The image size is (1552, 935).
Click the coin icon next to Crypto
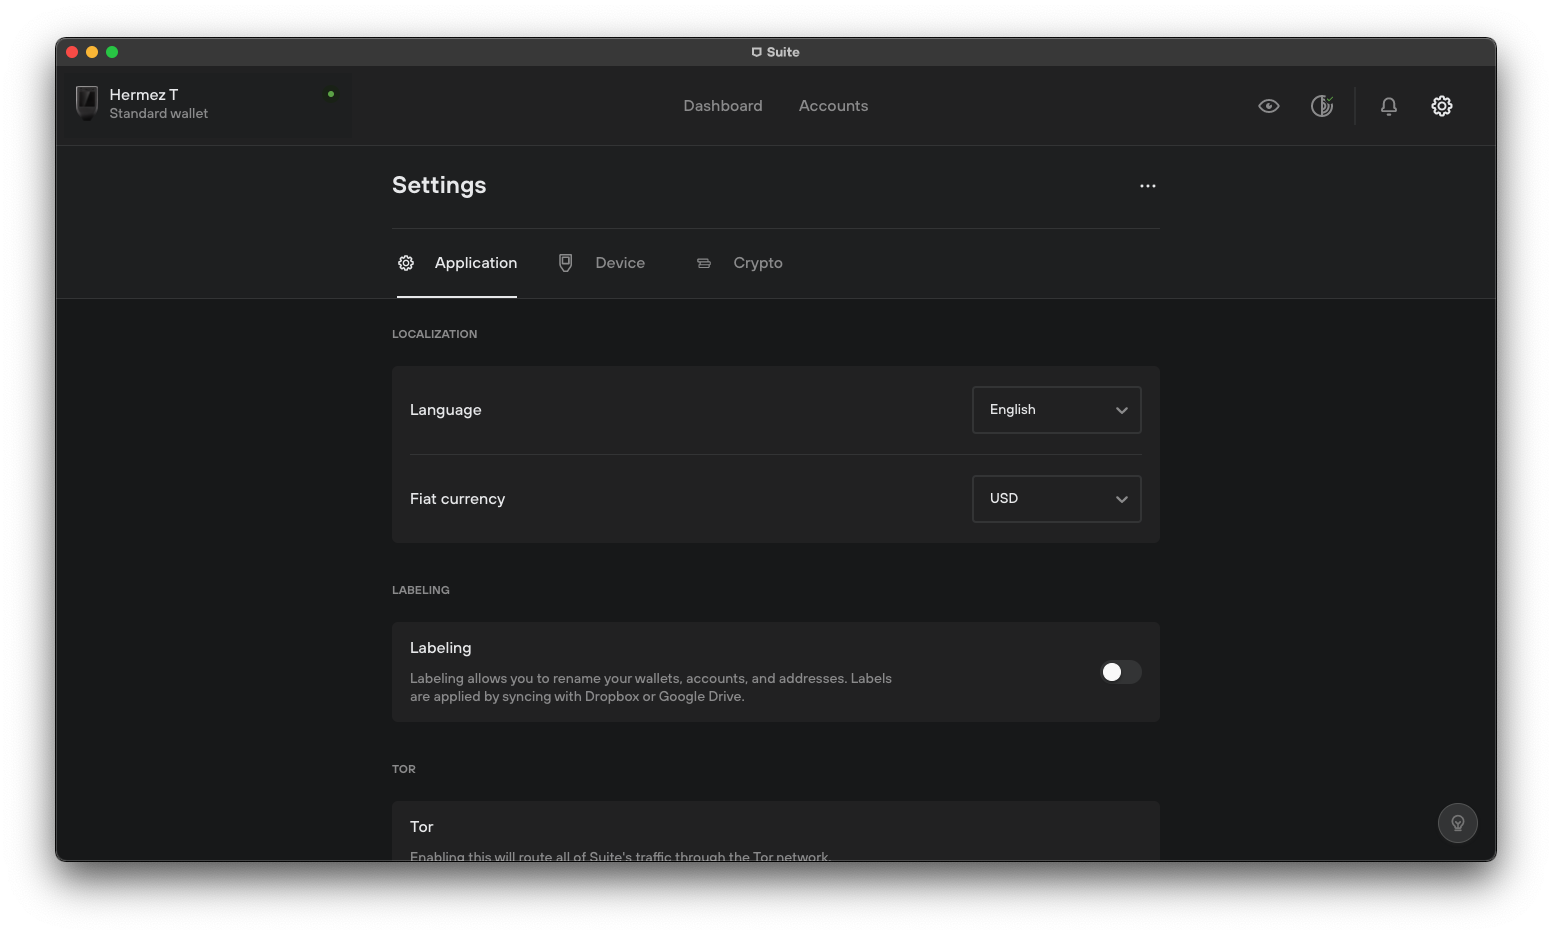tap(704, 262)
